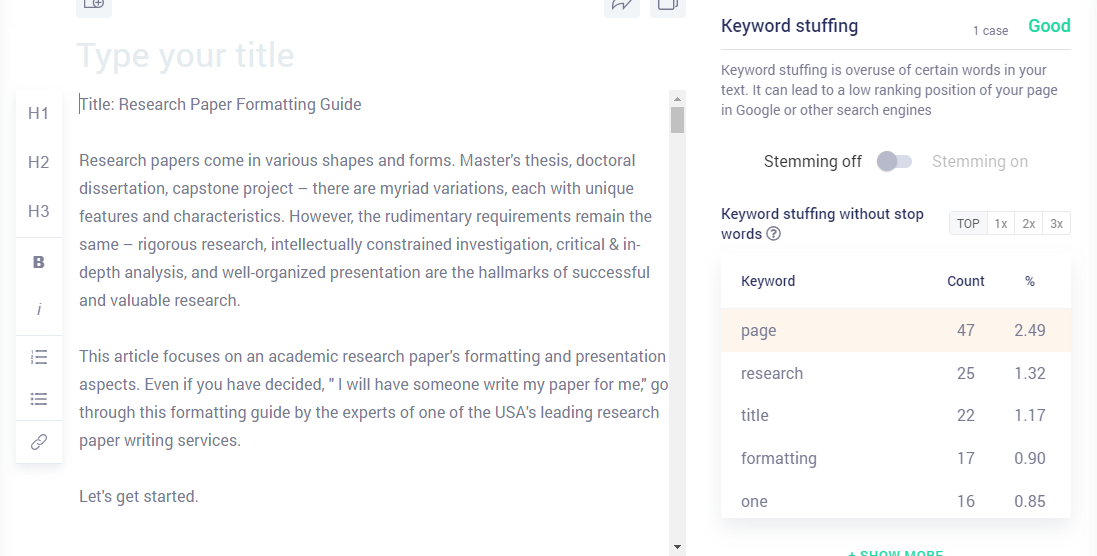The height and width of the screenshot is (556, 1097).
Task: Insert a numbered list
Action: [39, 357]
